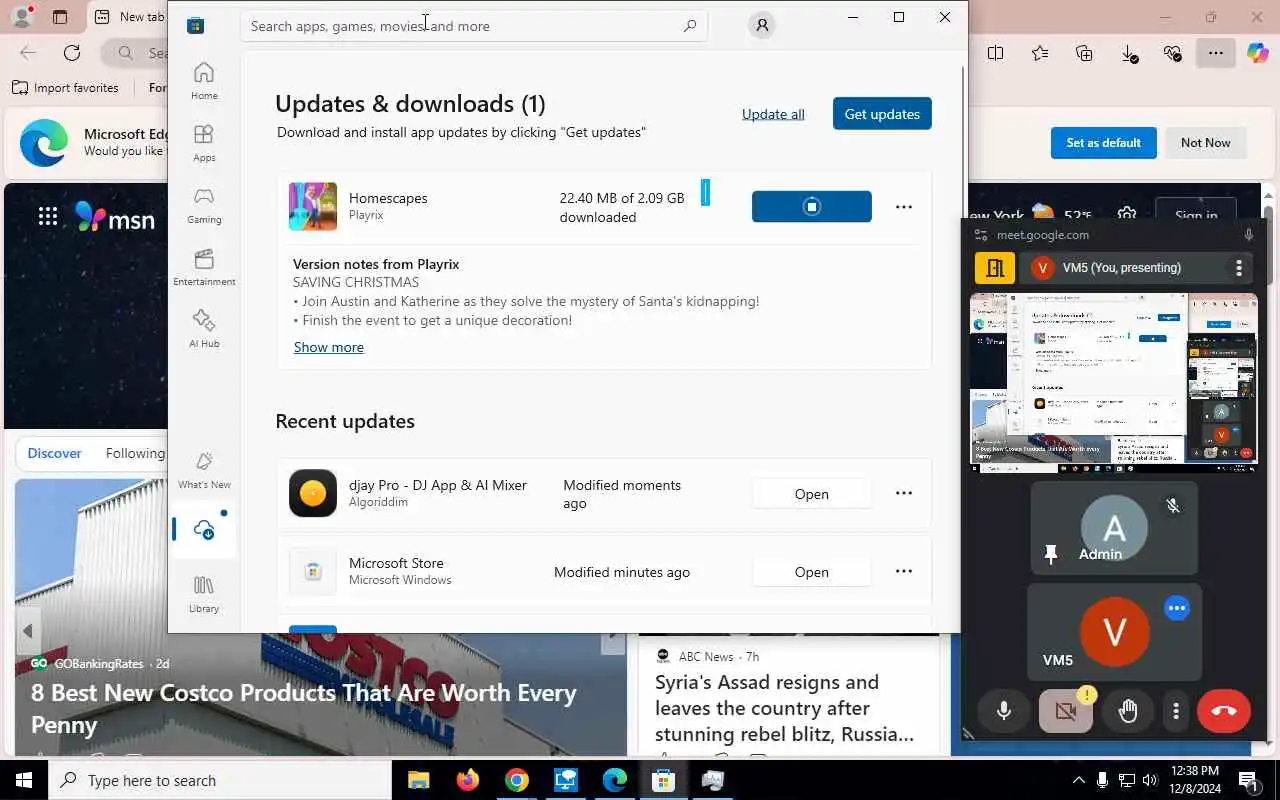The height and width of the screenshot is (800, 1280).
Task: Open Costco products article headline
Action: coord(303,708)
